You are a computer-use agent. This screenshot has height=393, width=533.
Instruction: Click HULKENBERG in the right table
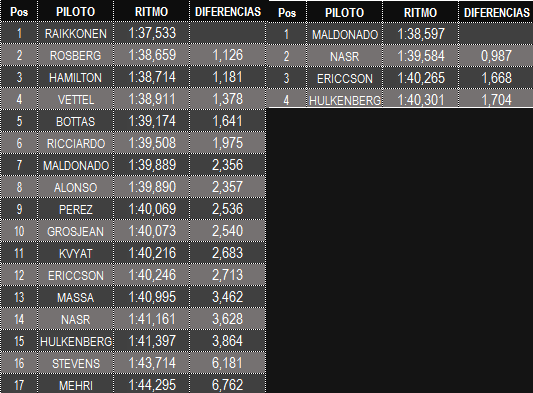pyautogui.click(x=345, y=100)
